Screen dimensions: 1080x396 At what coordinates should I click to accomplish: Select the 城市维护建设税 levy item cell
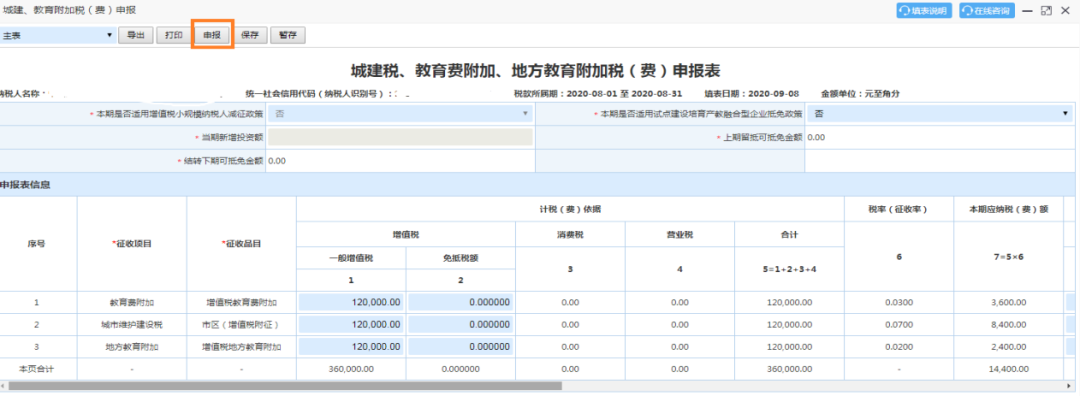point(132,324)
